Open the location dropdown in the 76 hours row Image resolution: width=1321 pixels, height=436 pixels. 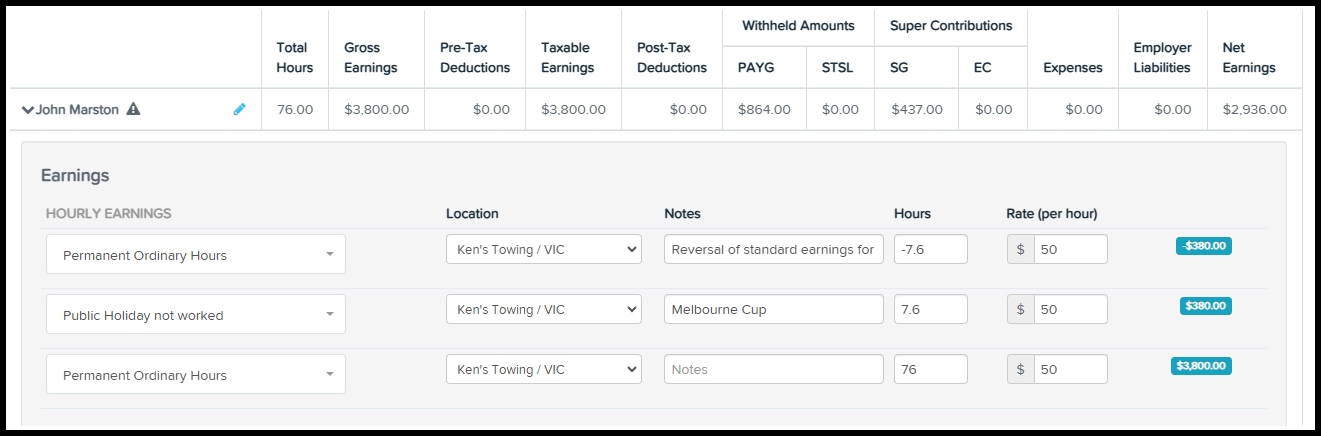tap(543, 369)
